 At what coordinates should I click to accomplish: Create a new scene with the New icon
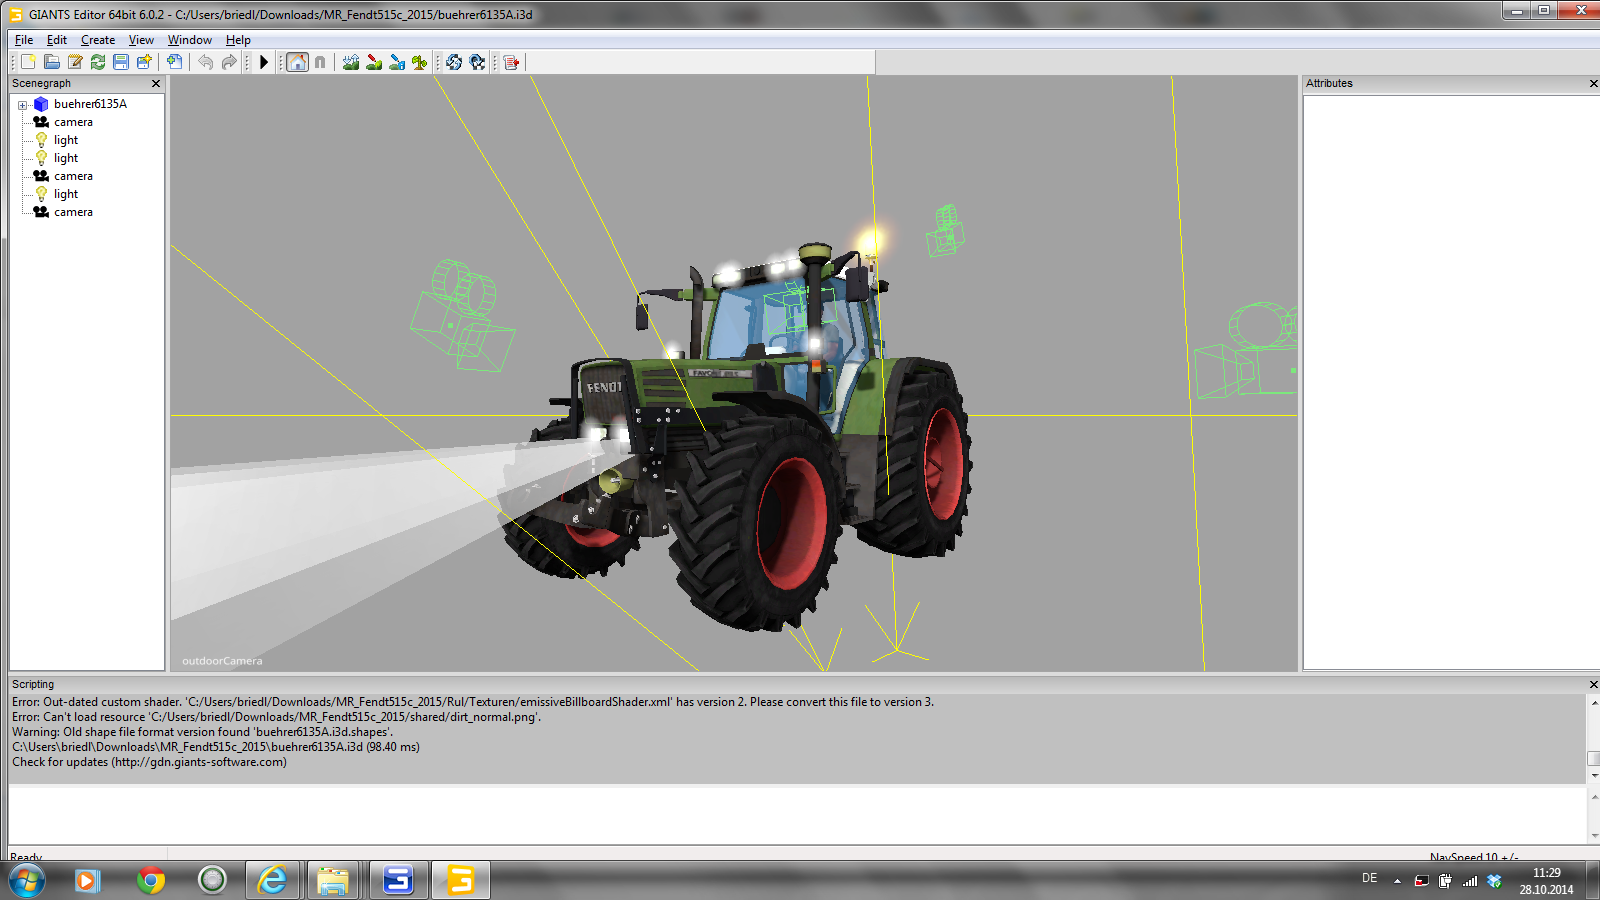[x=28, y=62]
